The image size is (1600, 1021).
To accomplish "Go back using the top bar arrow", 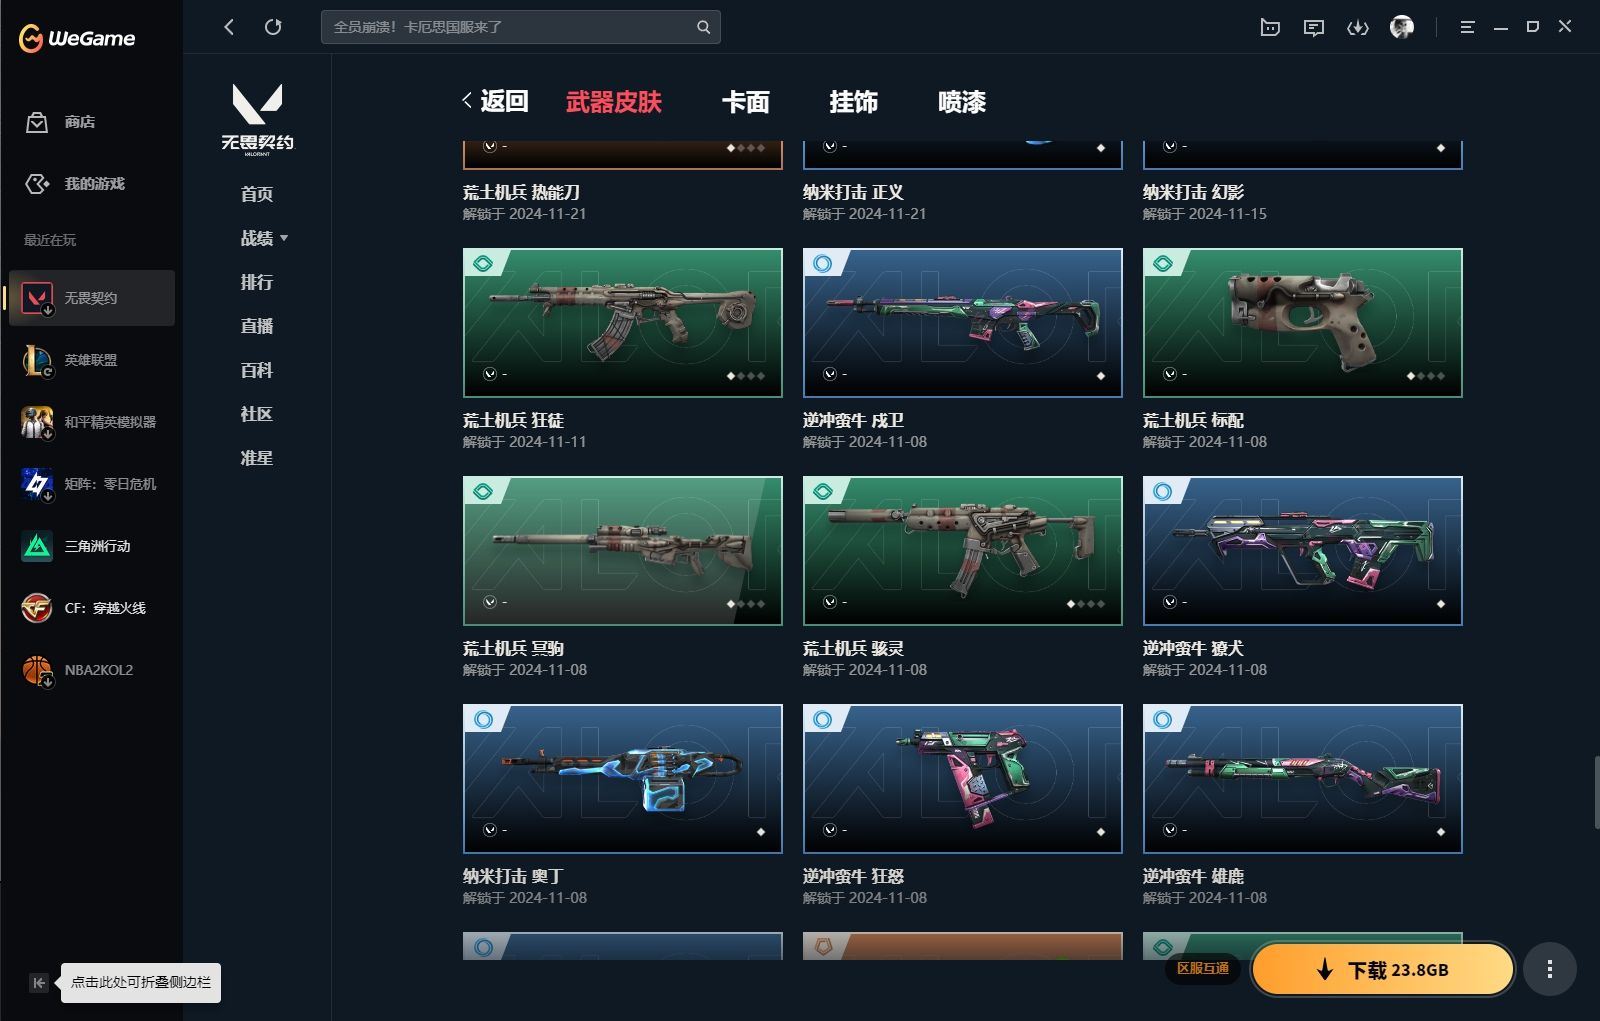I will tap(229, 27).
